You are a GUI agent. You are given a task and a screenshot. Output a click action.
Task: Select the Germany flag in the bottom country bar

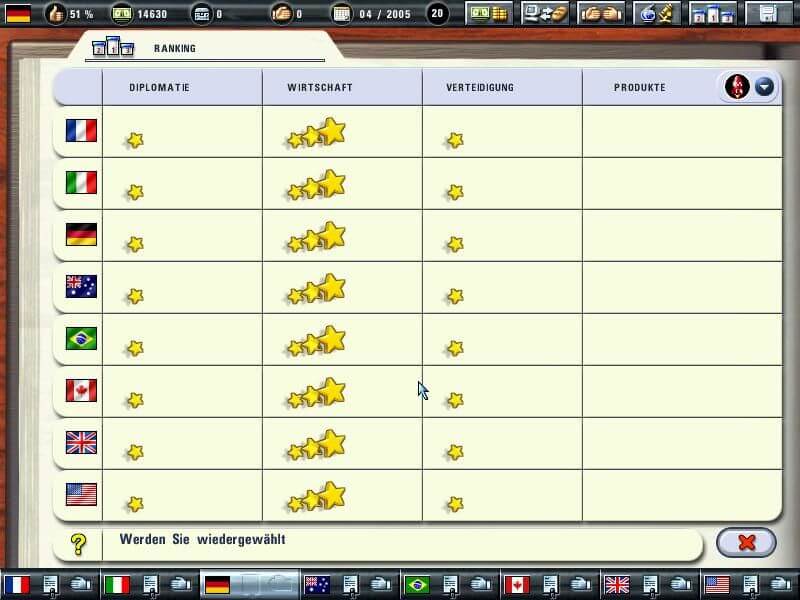[x=217, y=585]
